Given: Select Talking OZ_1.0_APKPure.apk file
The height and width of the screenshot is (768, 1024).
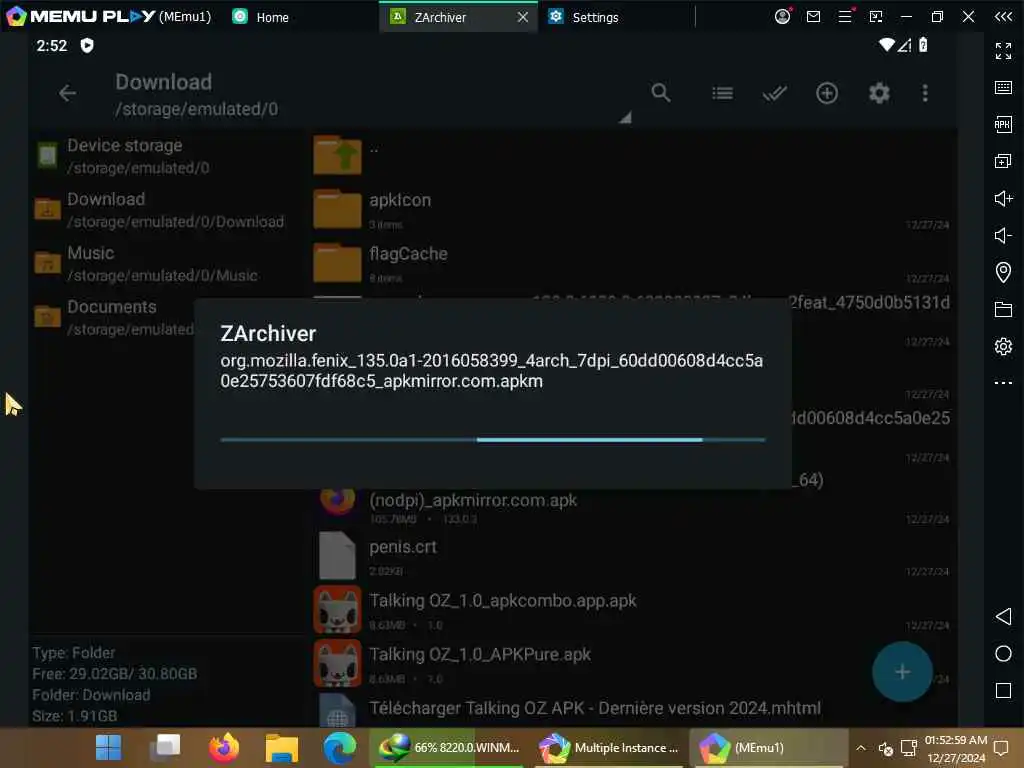Looking at the screenshot, I should [x=631, y=663].
